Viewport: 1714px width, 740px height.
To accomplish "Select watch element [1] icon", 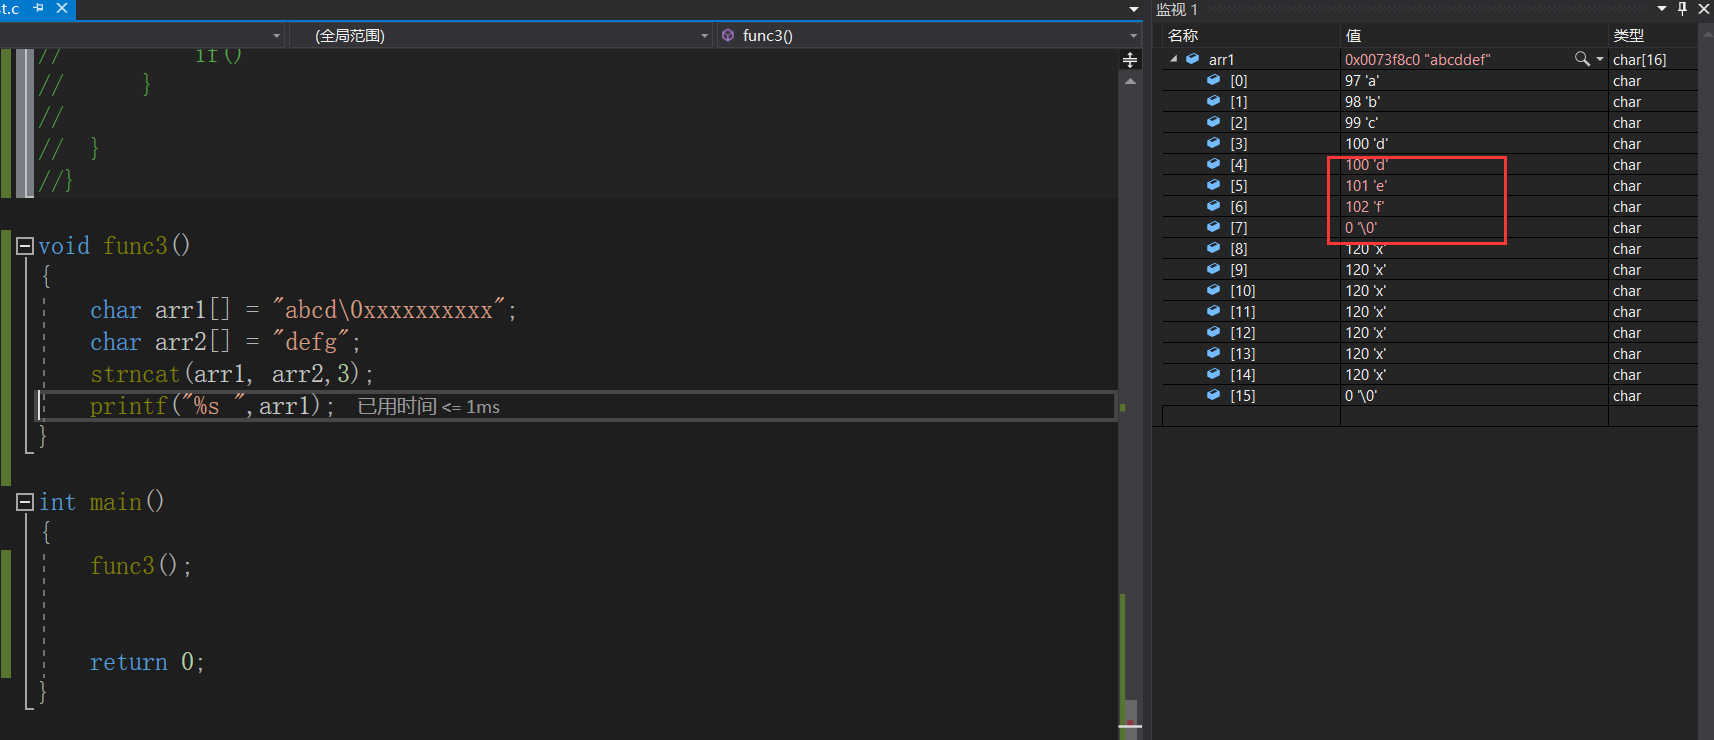I will pos(1213,101).
